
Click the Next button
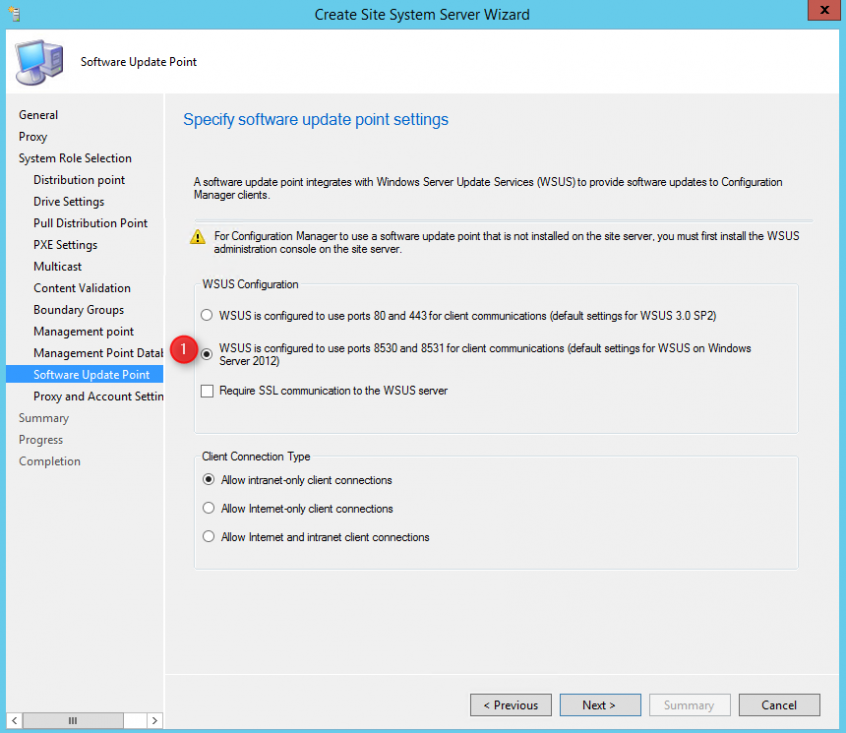pos(600,704)
